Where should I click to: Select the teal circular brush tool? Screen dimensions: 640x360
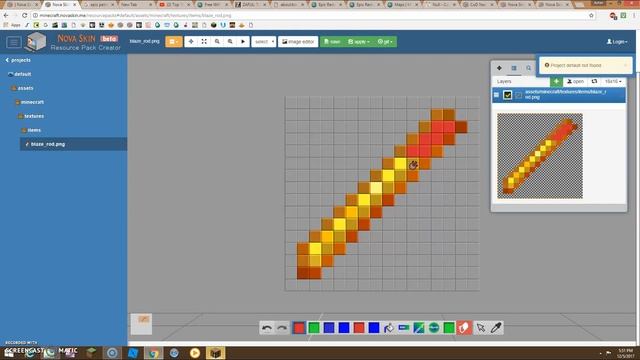[434, 328]
